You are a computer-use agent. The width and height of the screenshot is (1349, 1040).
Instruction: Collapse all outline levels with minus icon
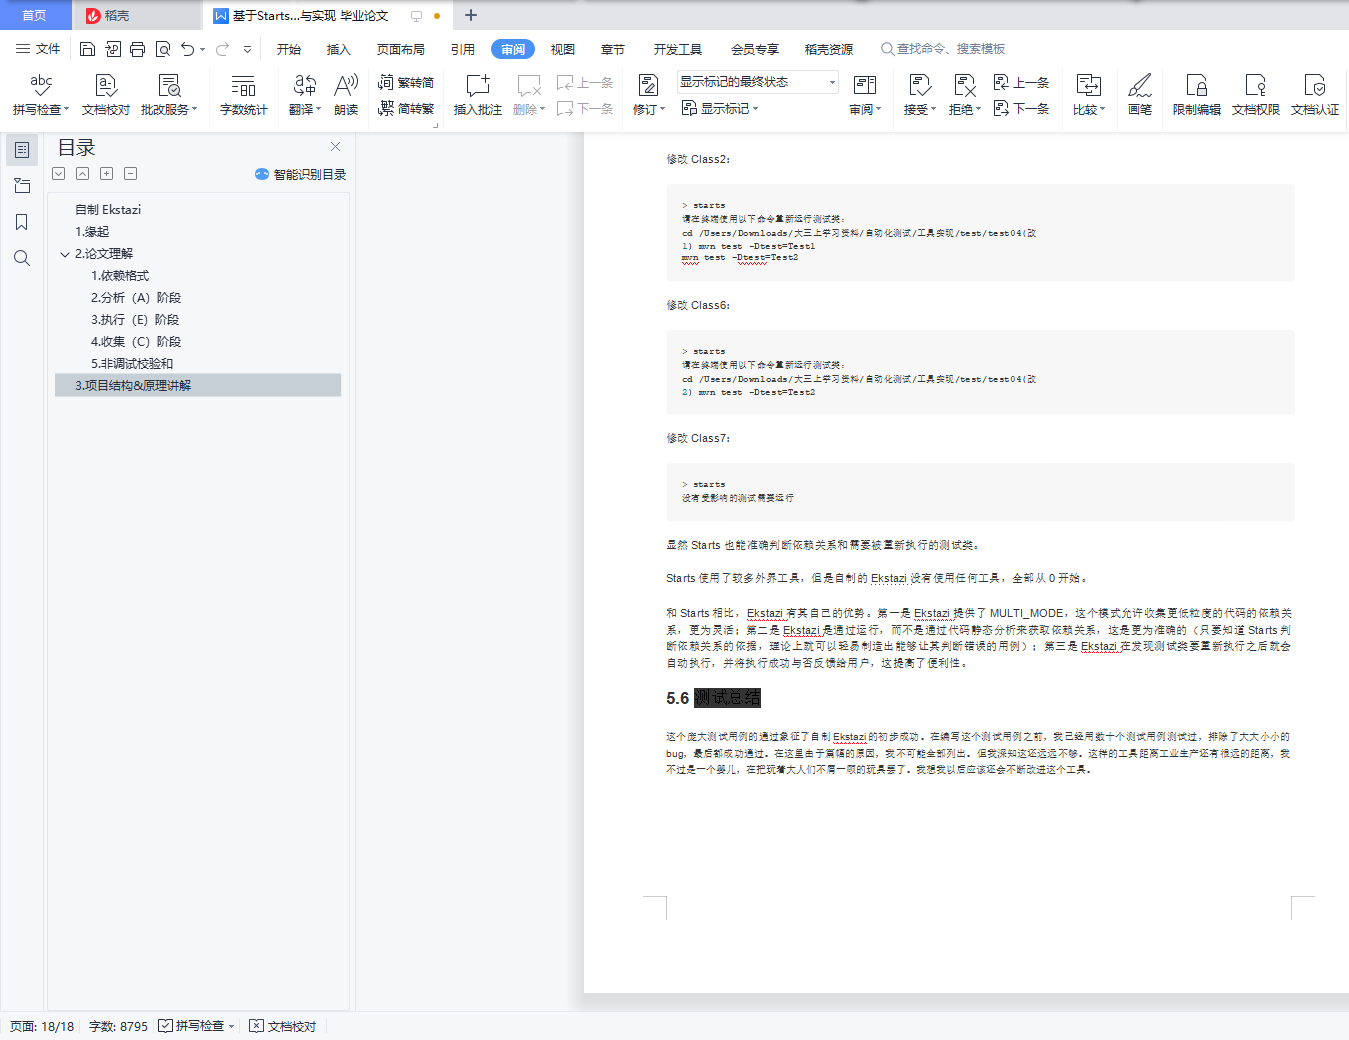131,174
